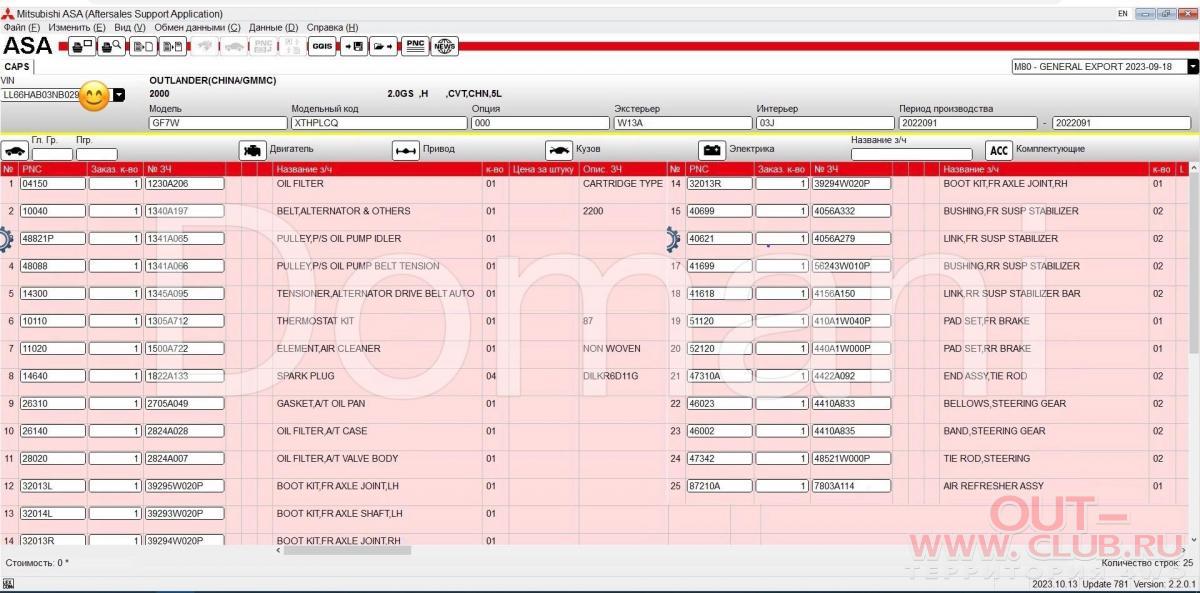Click the open-folder export icon
Image resolution: width=1200 pixels, height=593 pixels.
[383, 46]
